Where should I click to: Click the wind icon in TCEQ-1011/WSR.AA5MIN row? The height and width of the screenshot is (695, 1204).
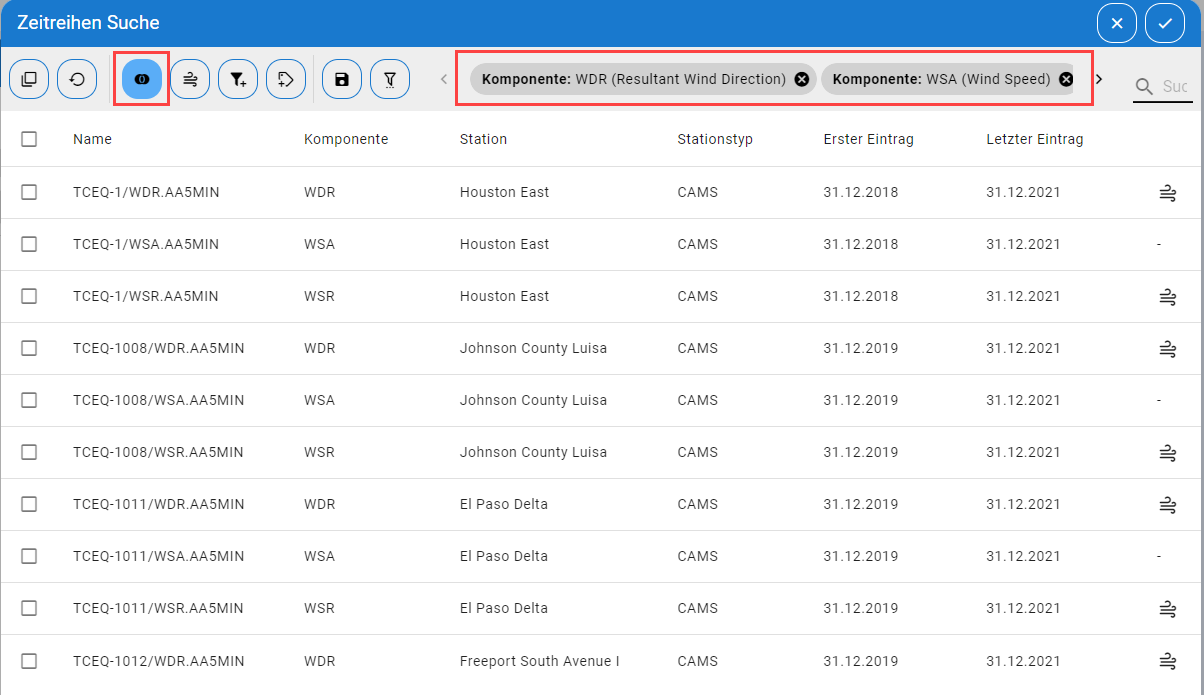tap(1166, 608)
